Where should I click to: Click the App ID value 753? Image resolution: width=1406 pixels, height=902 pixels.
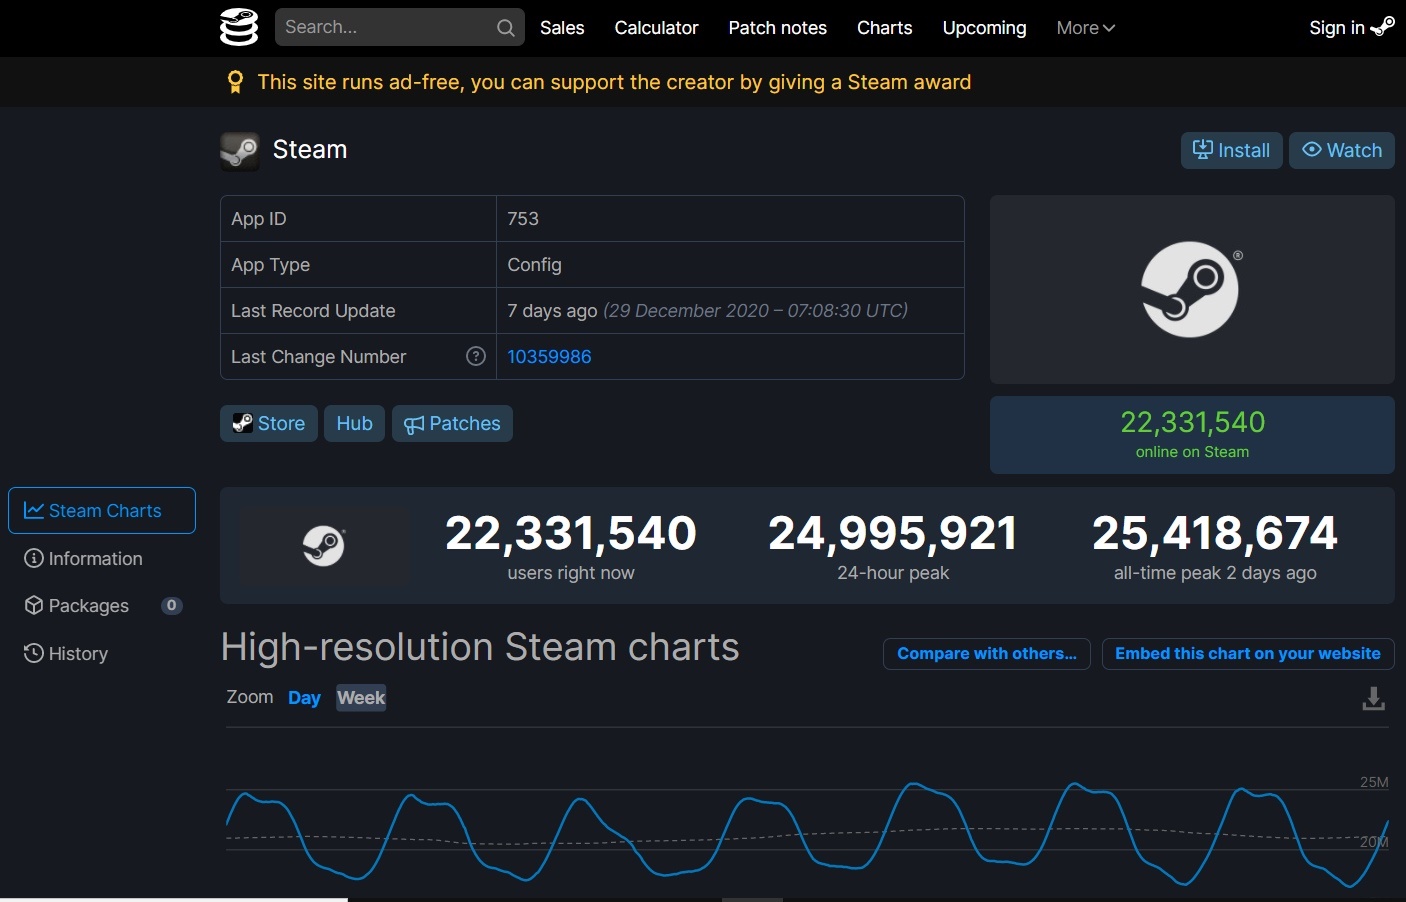coord(523,219)
